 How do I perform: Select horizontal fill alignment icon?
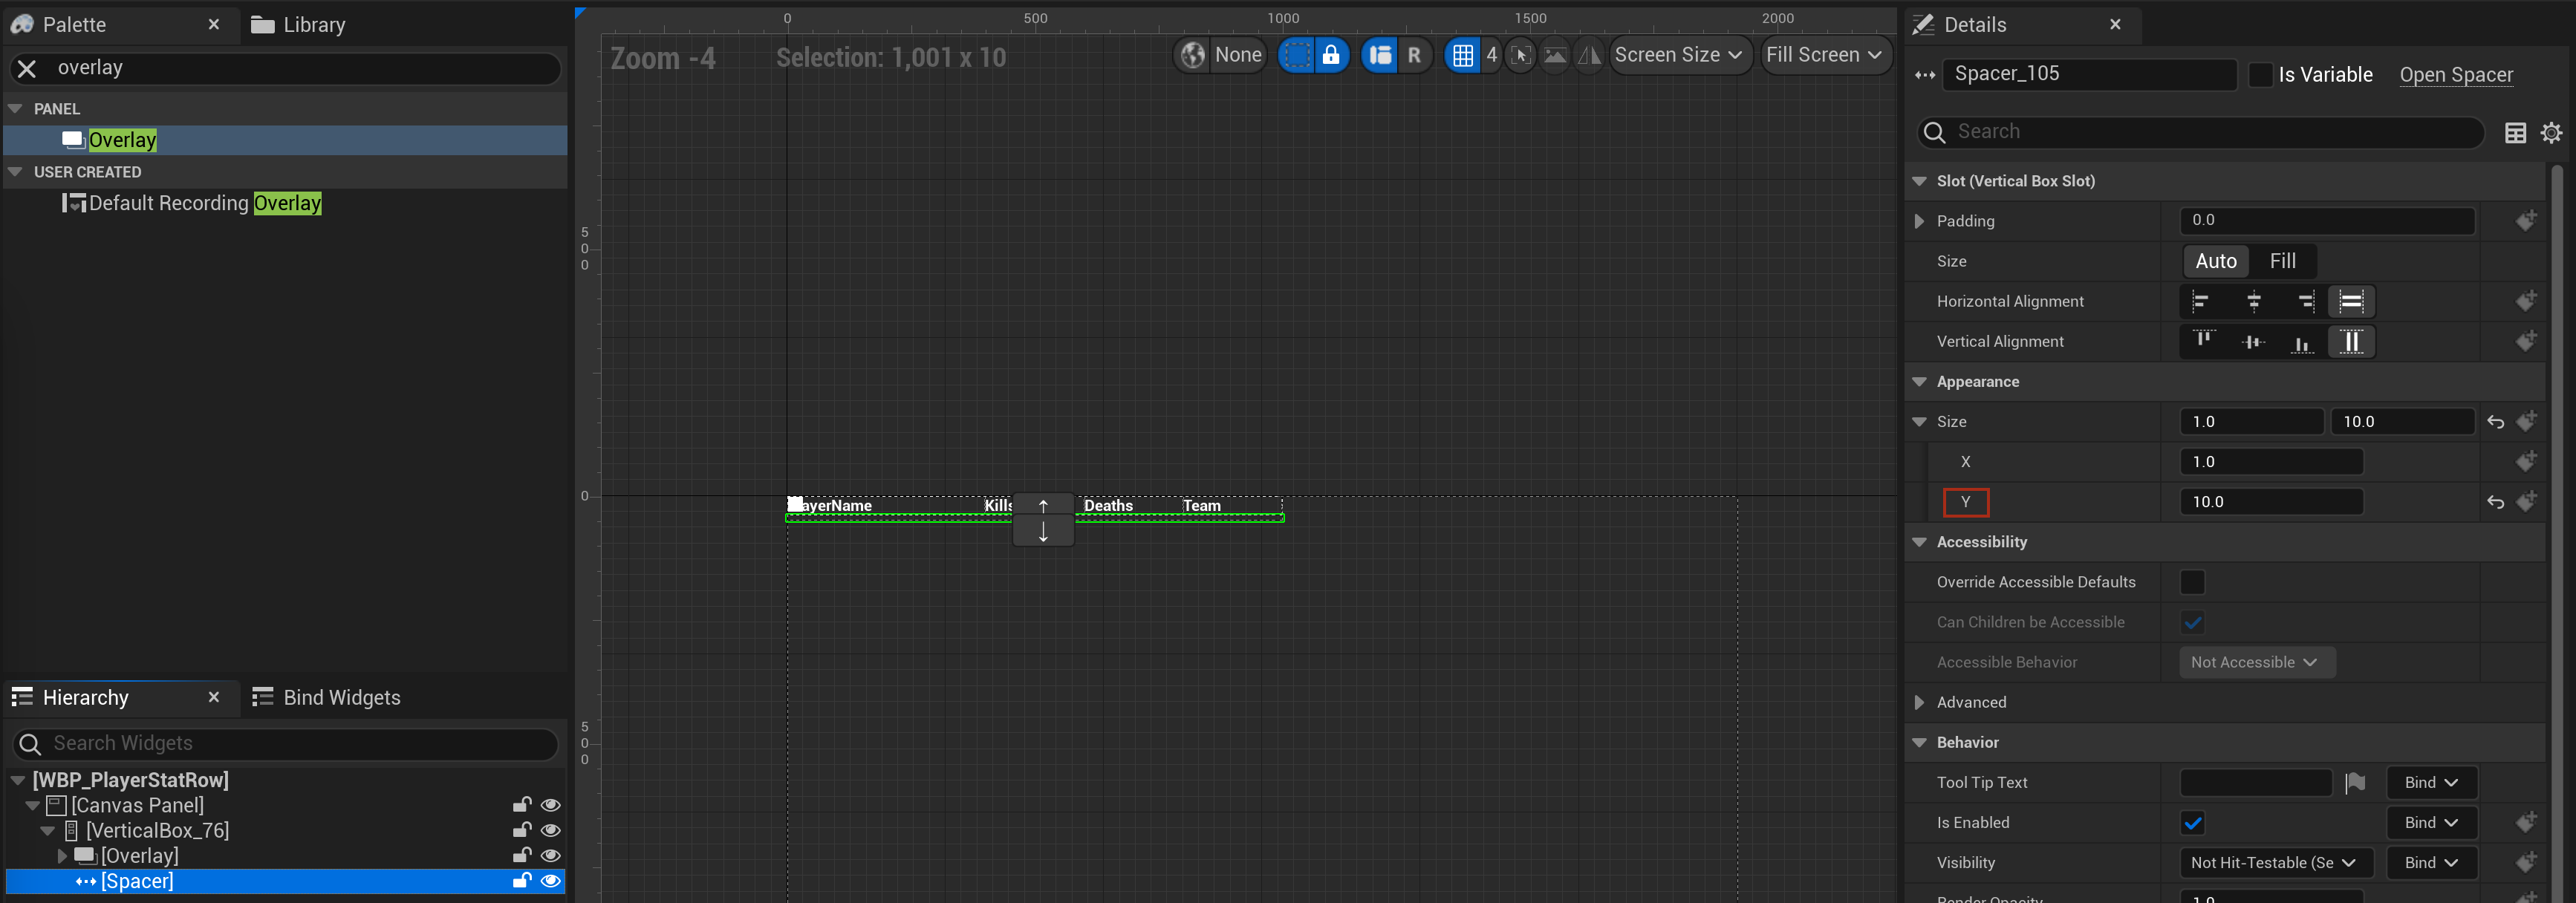(x=2351, y=301)
